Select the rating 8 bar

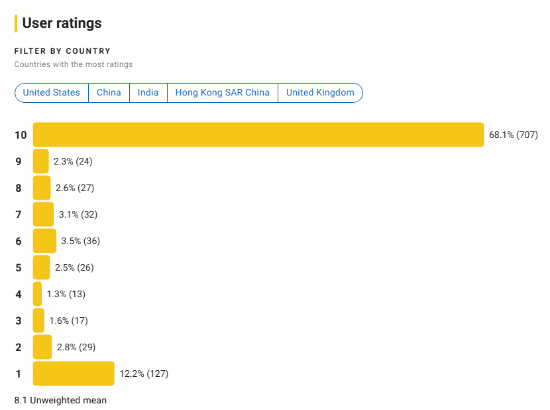(x=42, y=188)
